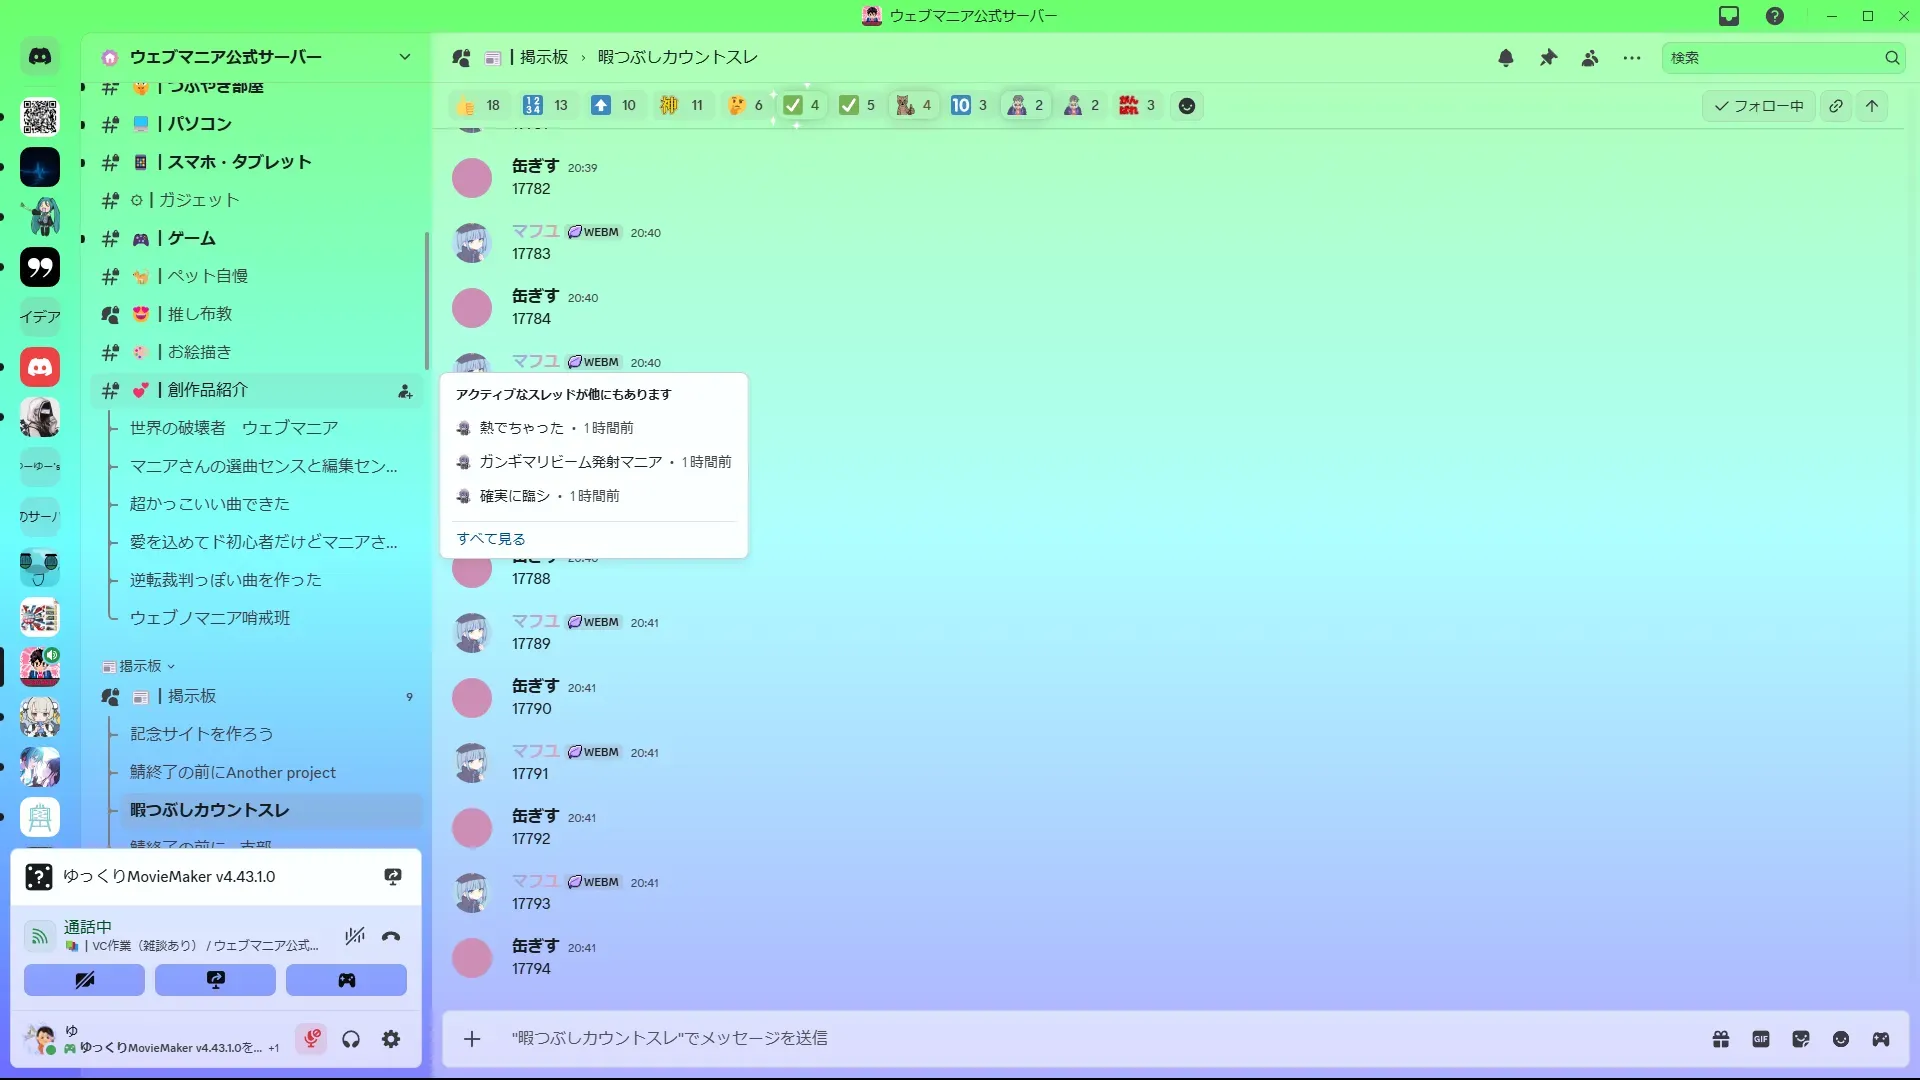Click すべて見る link in popup

coord(491,539)
